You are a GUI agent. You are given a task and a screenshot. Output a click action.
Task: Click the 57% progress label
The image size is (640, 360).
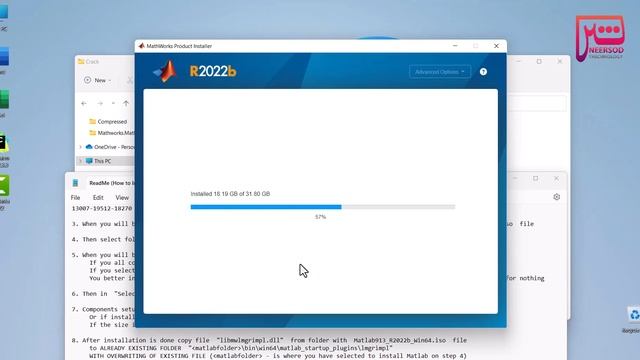coord(320,217)
